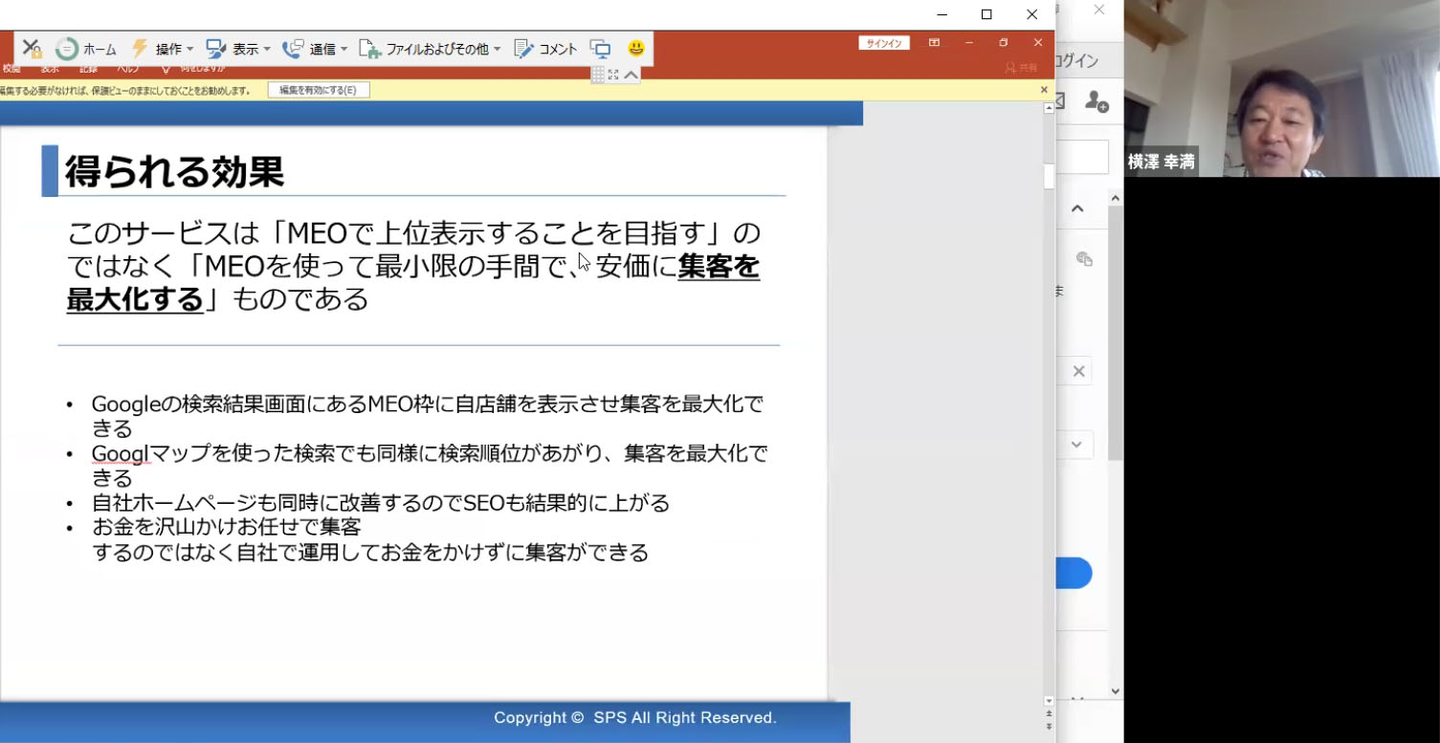This screenshot has width=1440, height=743.
Task: Click the underlined text 最大化する
Action: pyautogui.click(x=135, y=299)
